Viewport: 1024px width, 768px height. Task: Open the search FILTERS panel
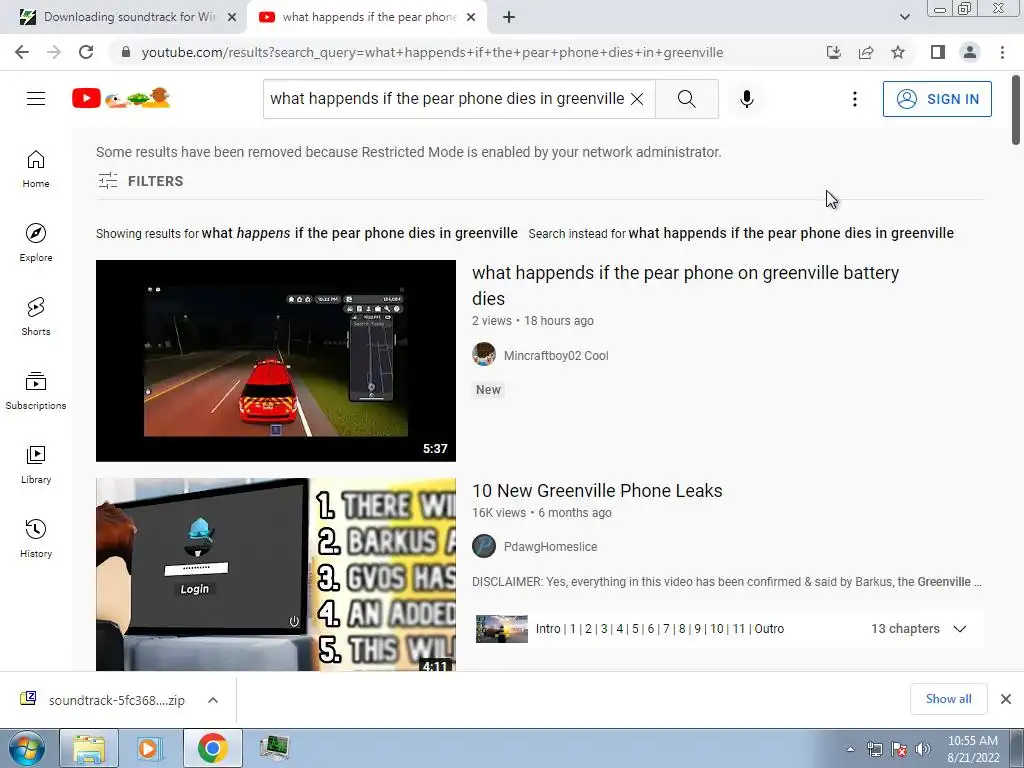pos(140,181)
